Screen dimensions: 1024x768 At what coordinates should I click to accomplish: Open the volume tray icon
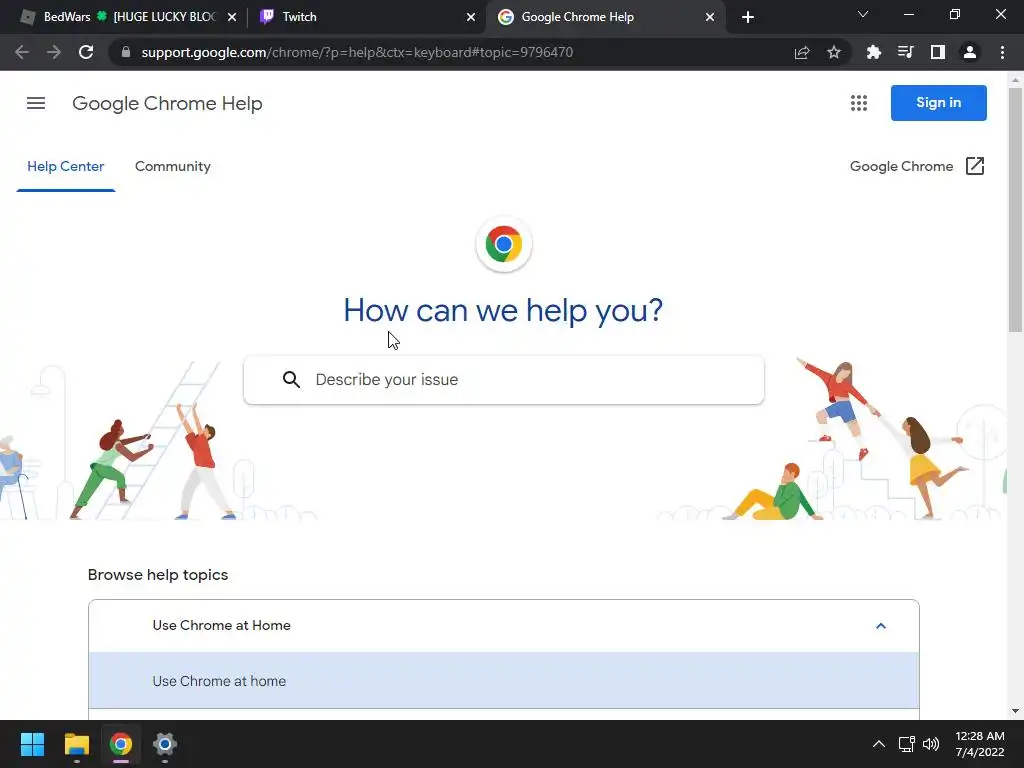click(931, 744)
